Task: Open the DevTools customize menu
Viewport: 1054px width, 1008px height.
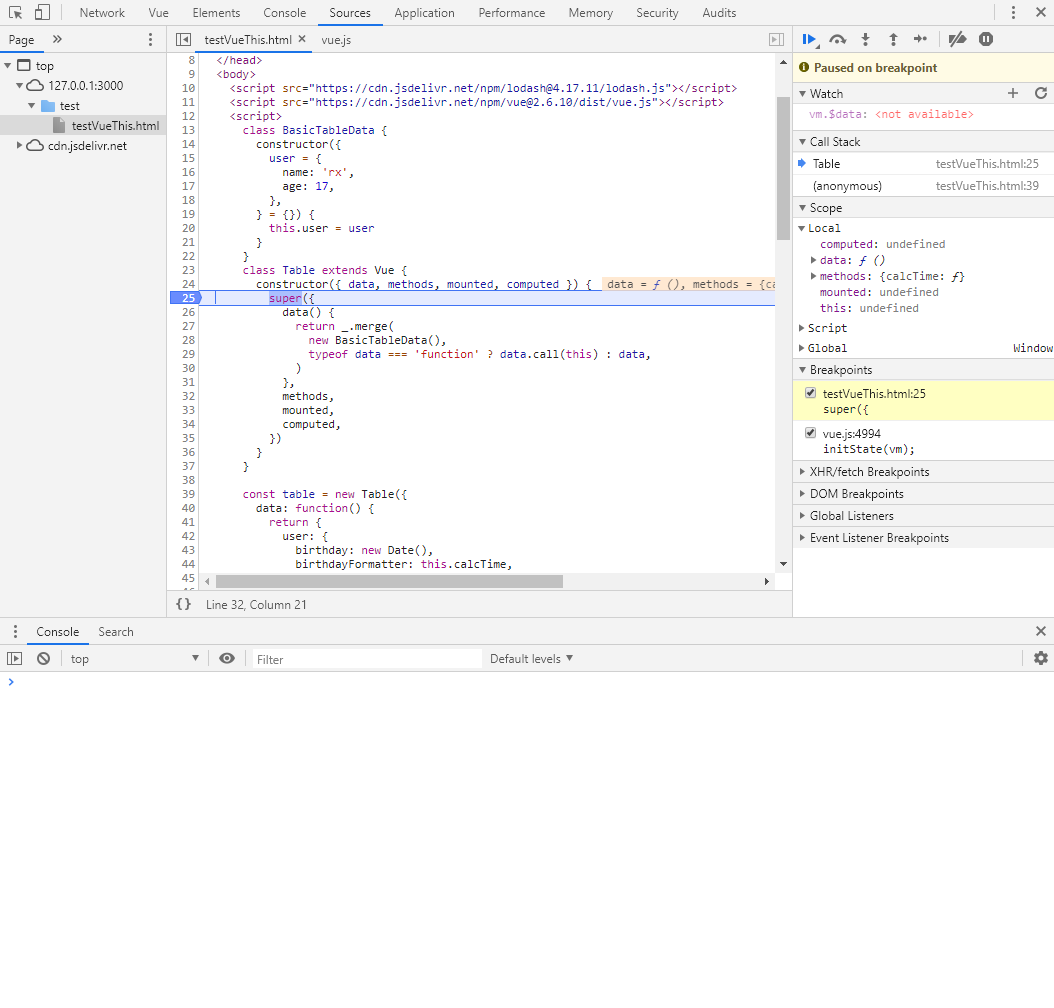Action: click(x=1013, y=13)
